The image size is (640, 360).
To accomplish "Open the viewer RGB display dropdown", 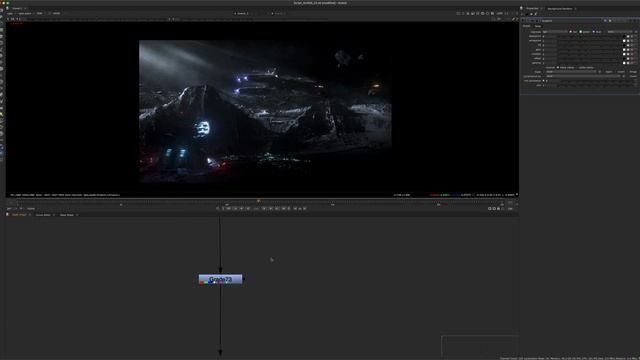I will tap(40, 13).
